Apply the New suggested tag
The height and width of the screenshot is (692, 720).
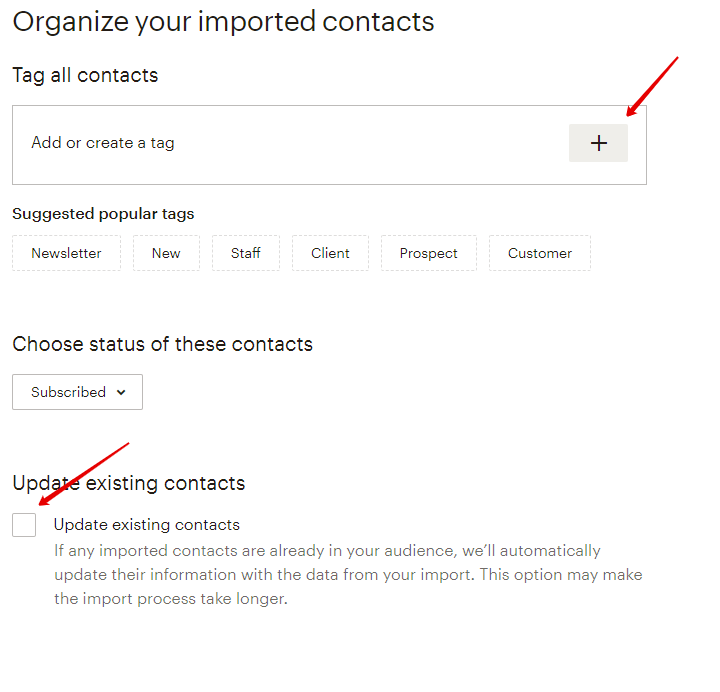click(x=166, y=253)
